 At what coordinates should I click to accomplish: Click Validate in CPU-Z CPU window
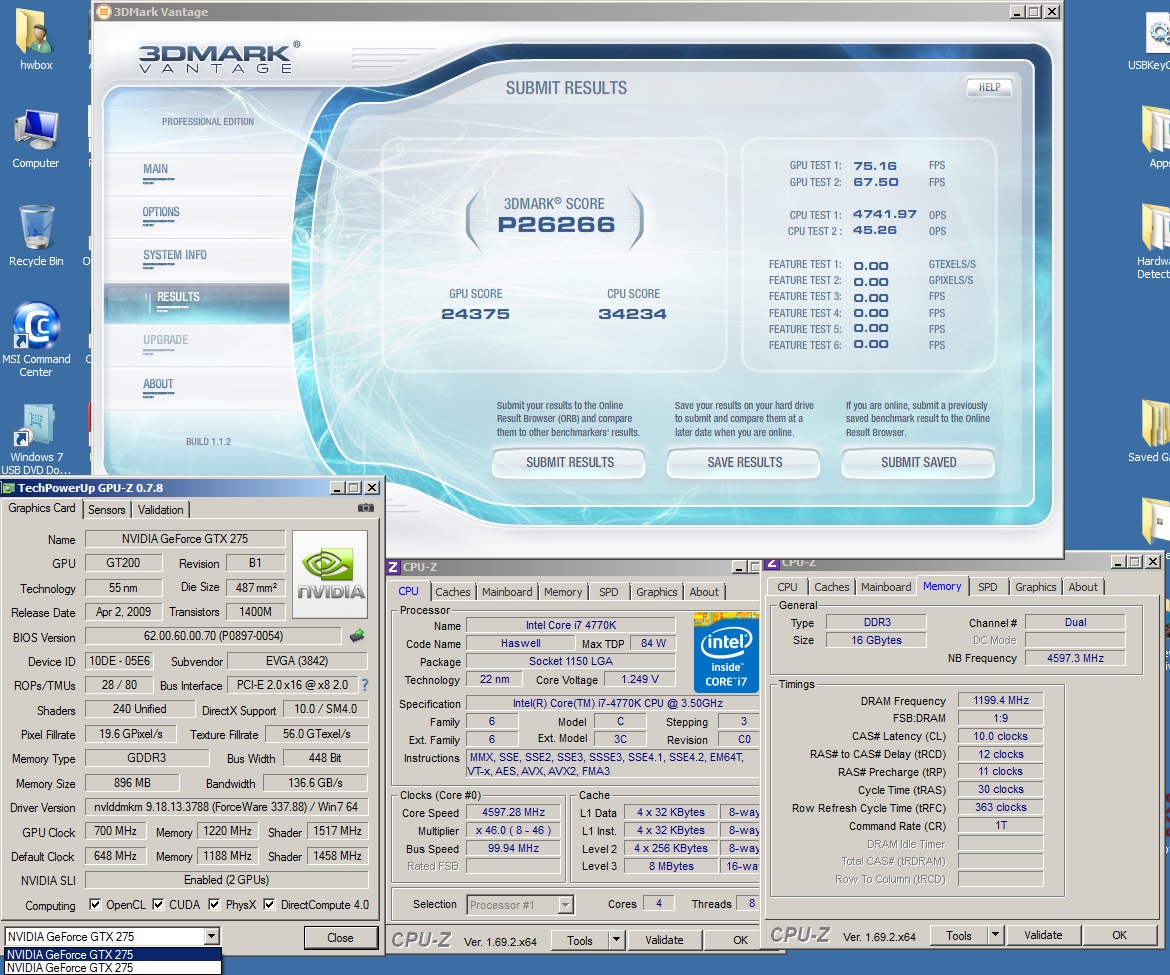(664, 940)
